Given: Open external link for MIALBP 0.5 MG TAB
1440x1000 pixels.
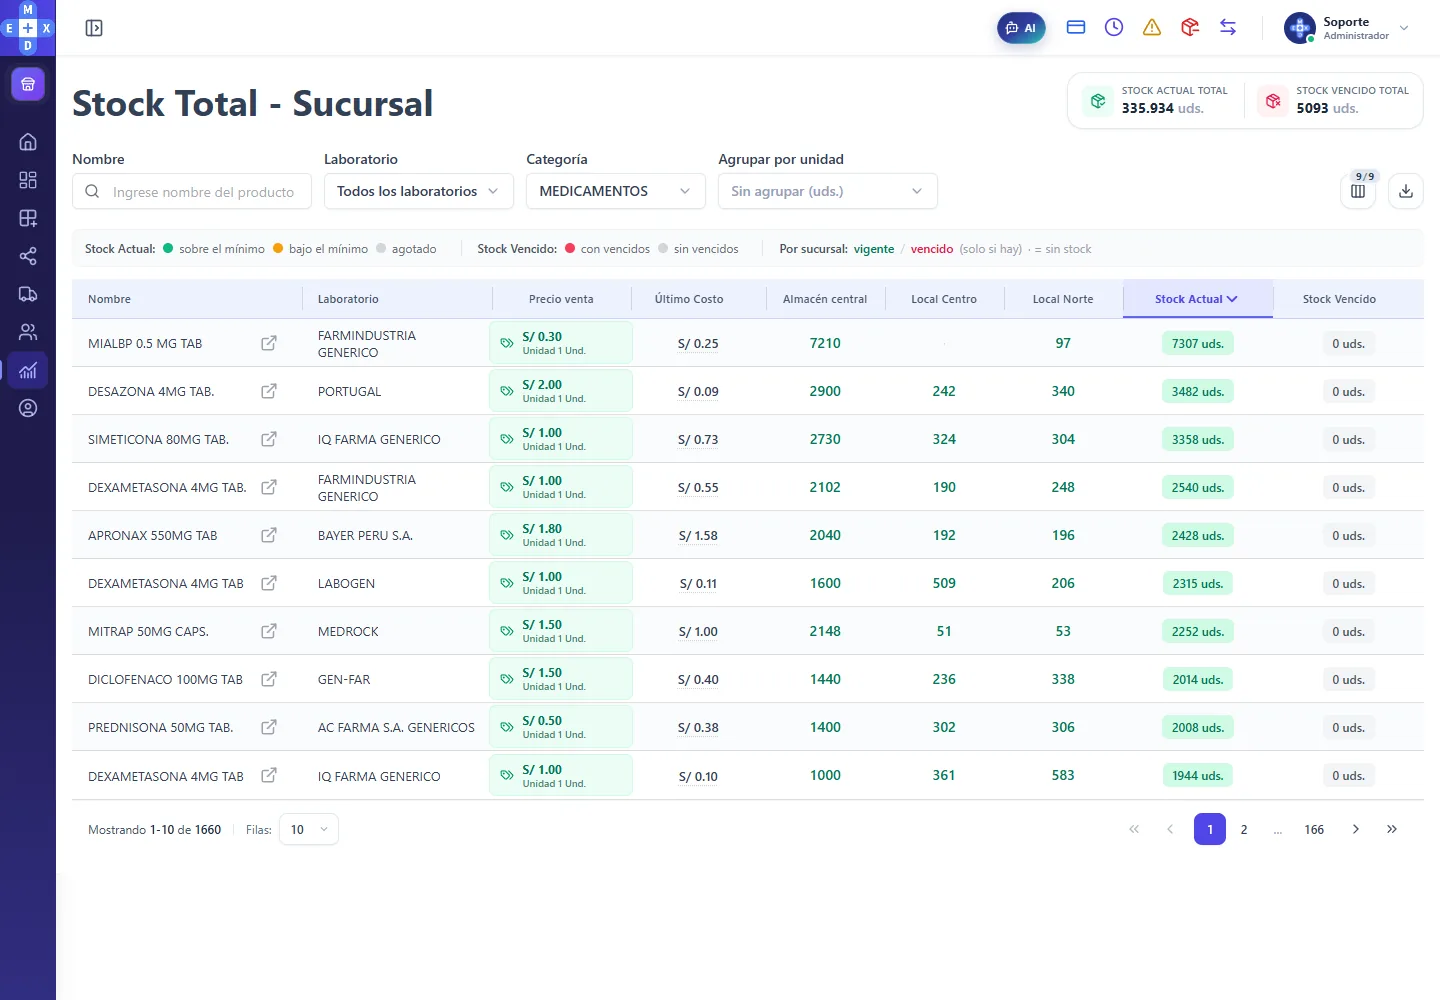Looking at the screenshot, I should (x=269, y=343).
